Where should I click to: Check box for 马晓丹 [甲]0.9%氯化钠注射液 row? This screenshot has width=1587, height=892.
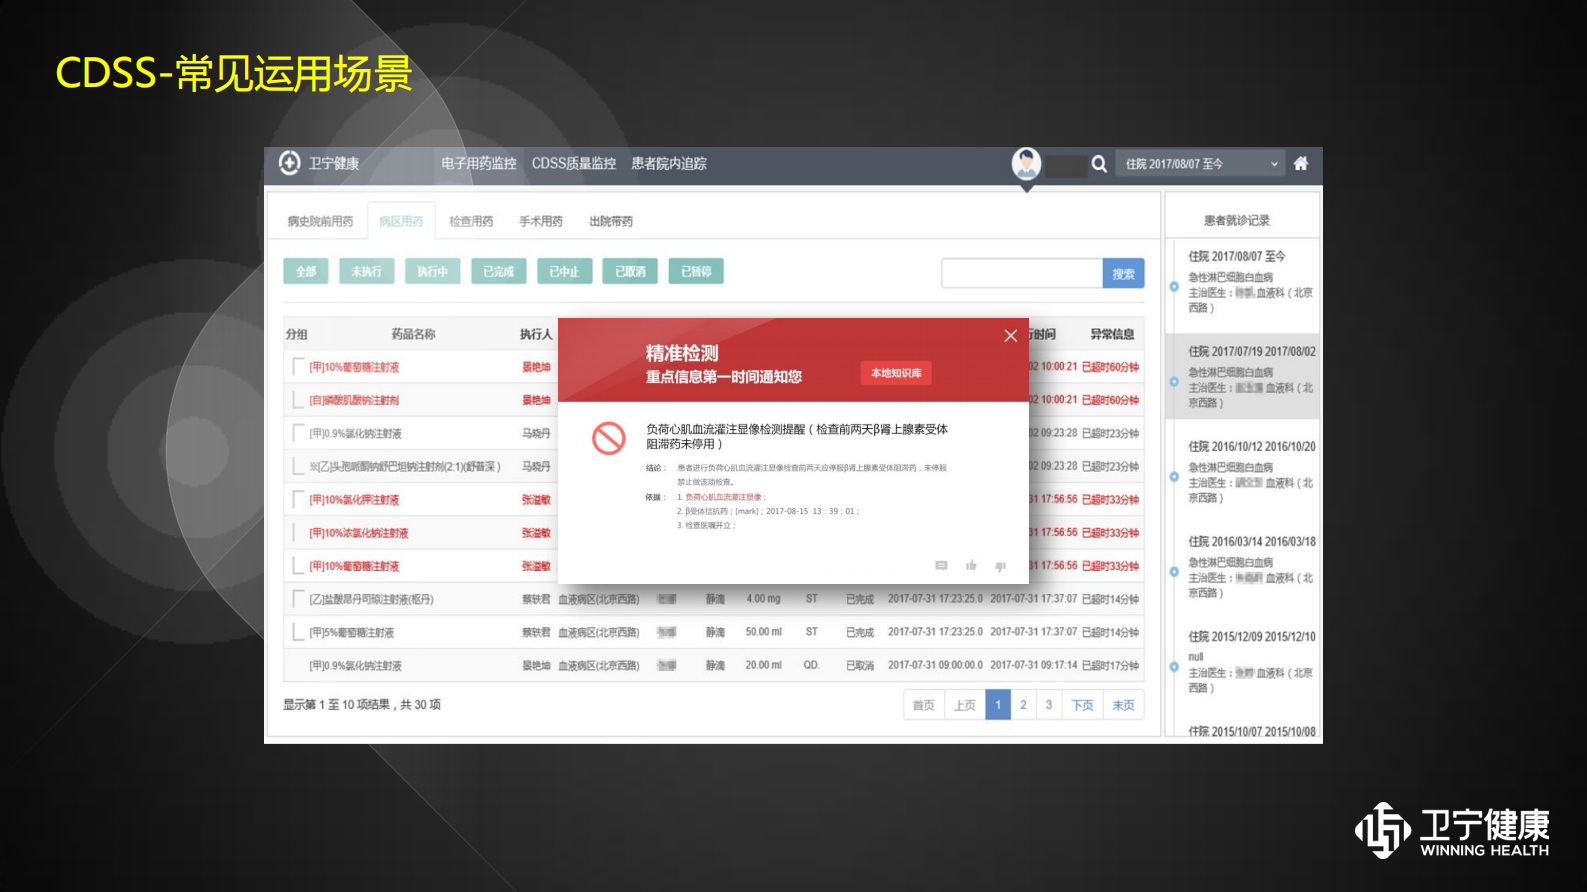click(298, 433)
